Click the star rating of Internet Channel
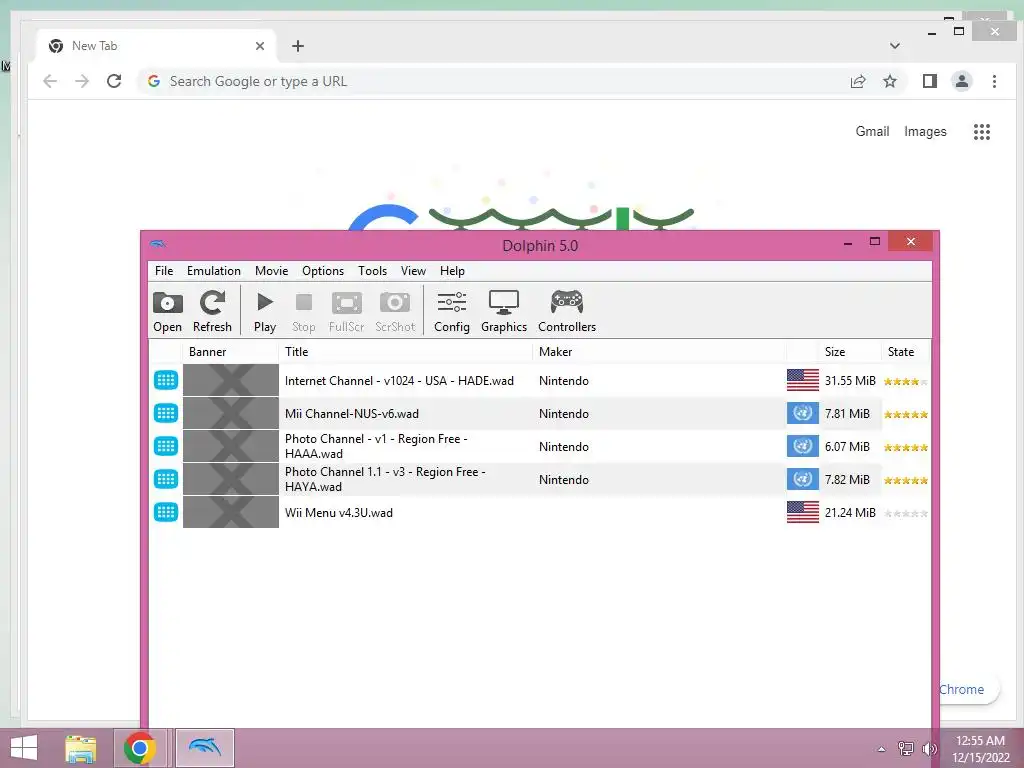 906,381
